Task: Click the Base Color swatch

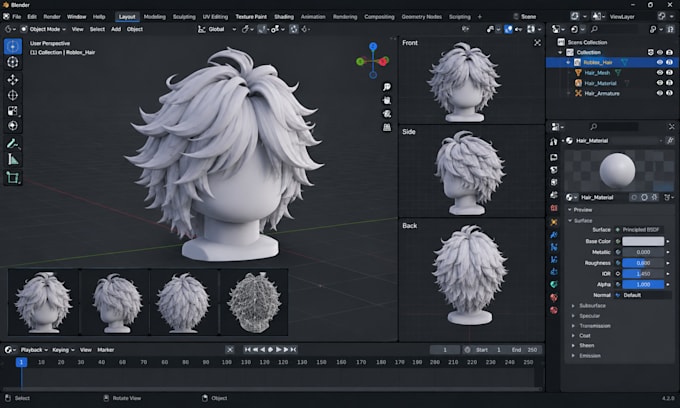Action: 643,241
